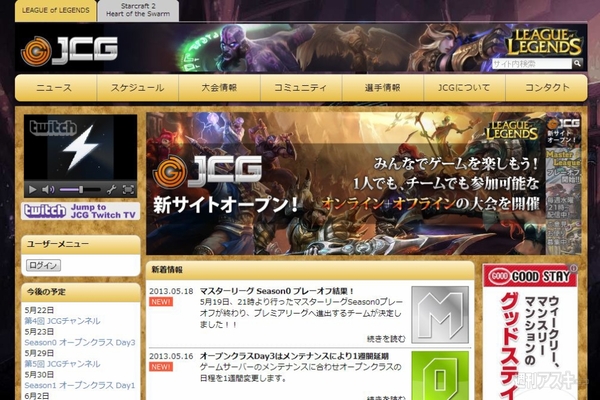Open the コンタクト menu
600x400 pixels.
point(546,88)
